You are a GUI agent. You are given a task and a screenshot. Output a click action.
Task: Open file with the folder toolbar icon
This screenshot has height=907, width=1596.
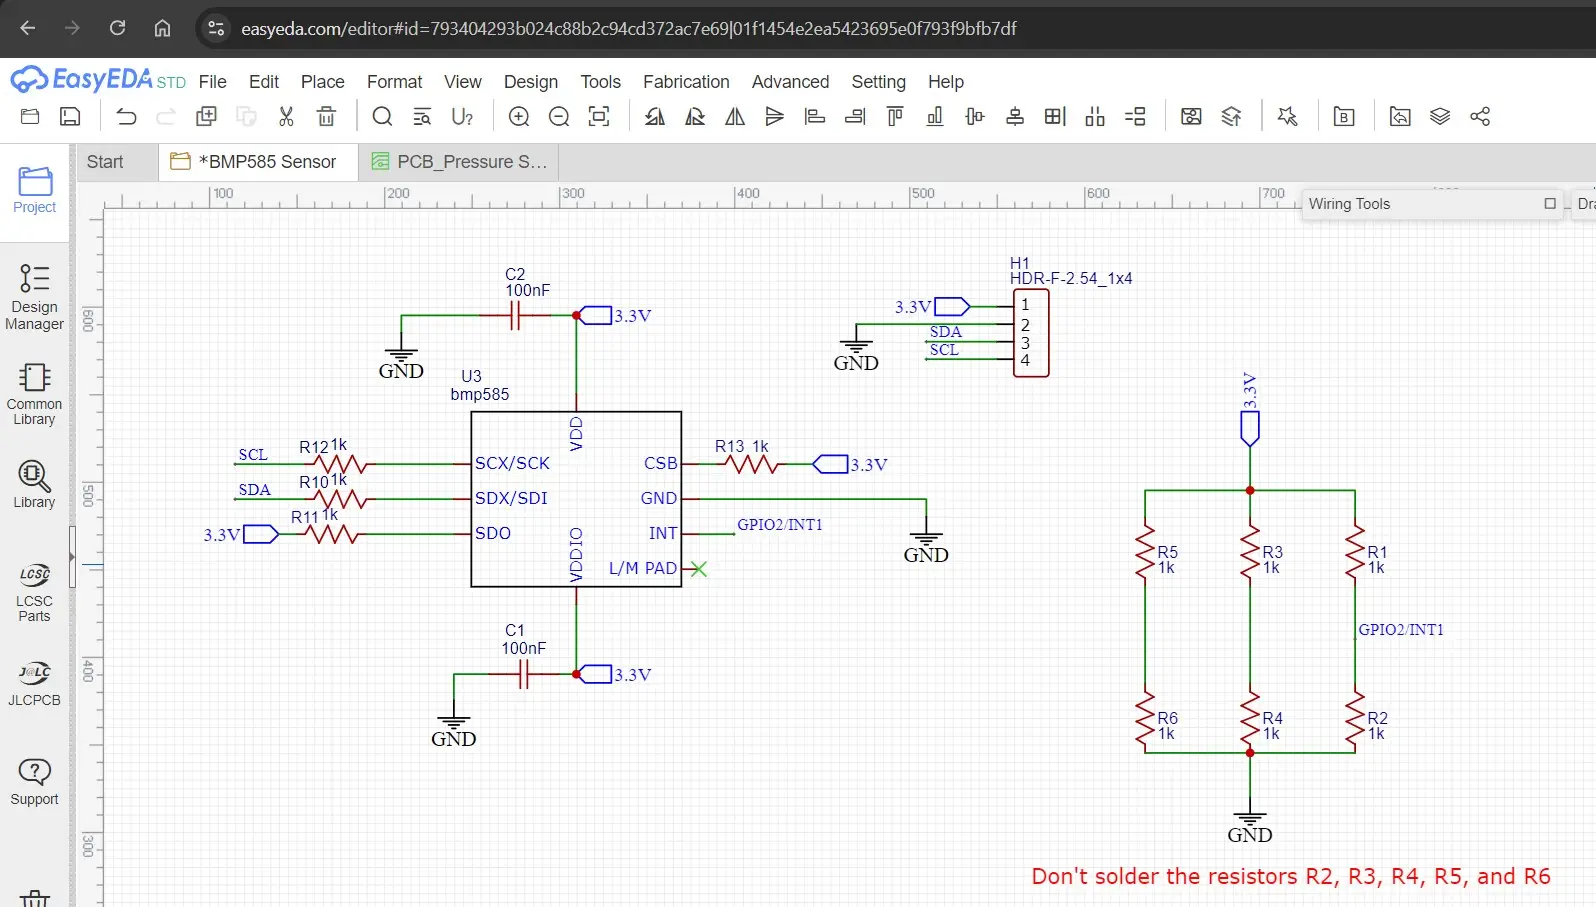pyautogui.click(x=30, y=116)
